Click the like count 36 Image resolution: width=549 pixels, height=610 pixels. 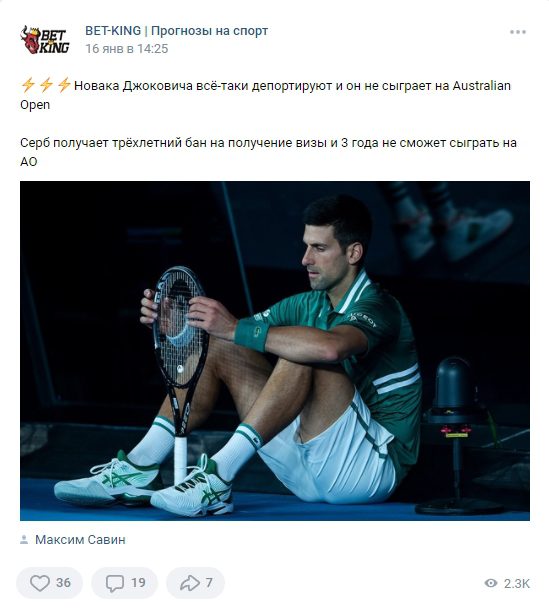63,583
